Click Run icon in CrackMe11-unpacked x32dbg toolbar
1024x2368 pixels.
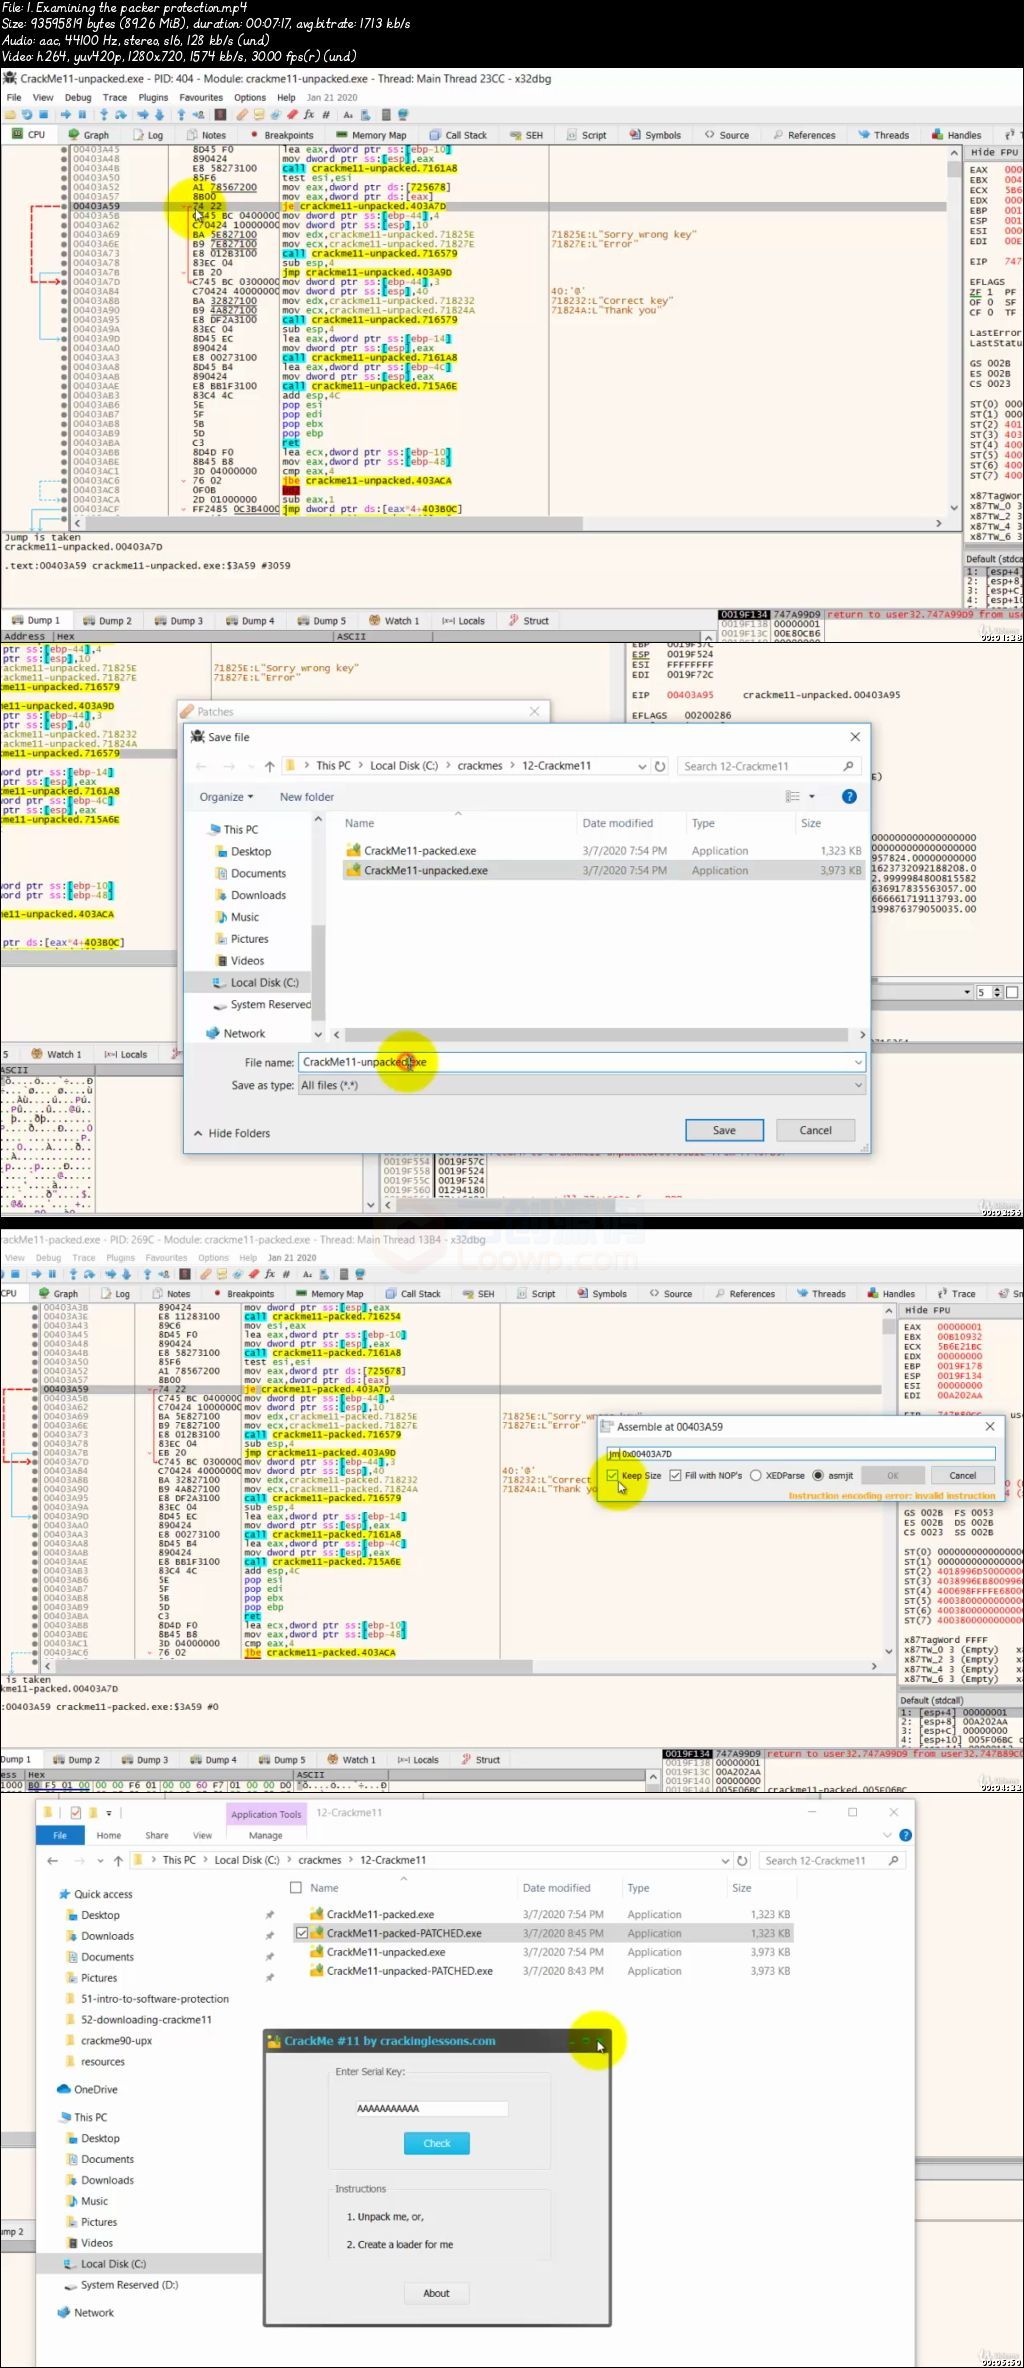pyautogui.click(x=66, y=115)
